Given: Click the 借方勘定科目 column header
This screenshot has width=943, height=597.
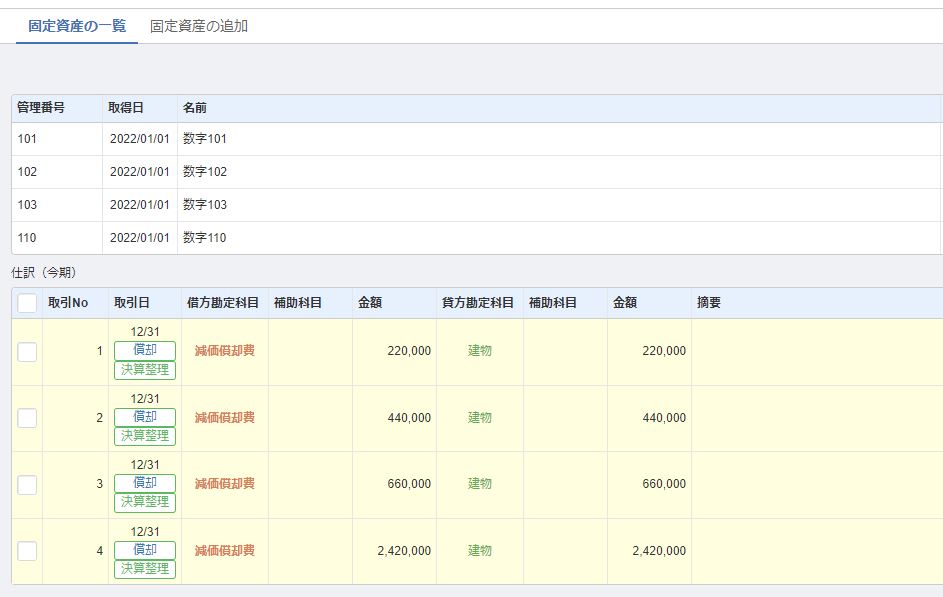Looking at the screenshot, I should (x=223, y=302).
